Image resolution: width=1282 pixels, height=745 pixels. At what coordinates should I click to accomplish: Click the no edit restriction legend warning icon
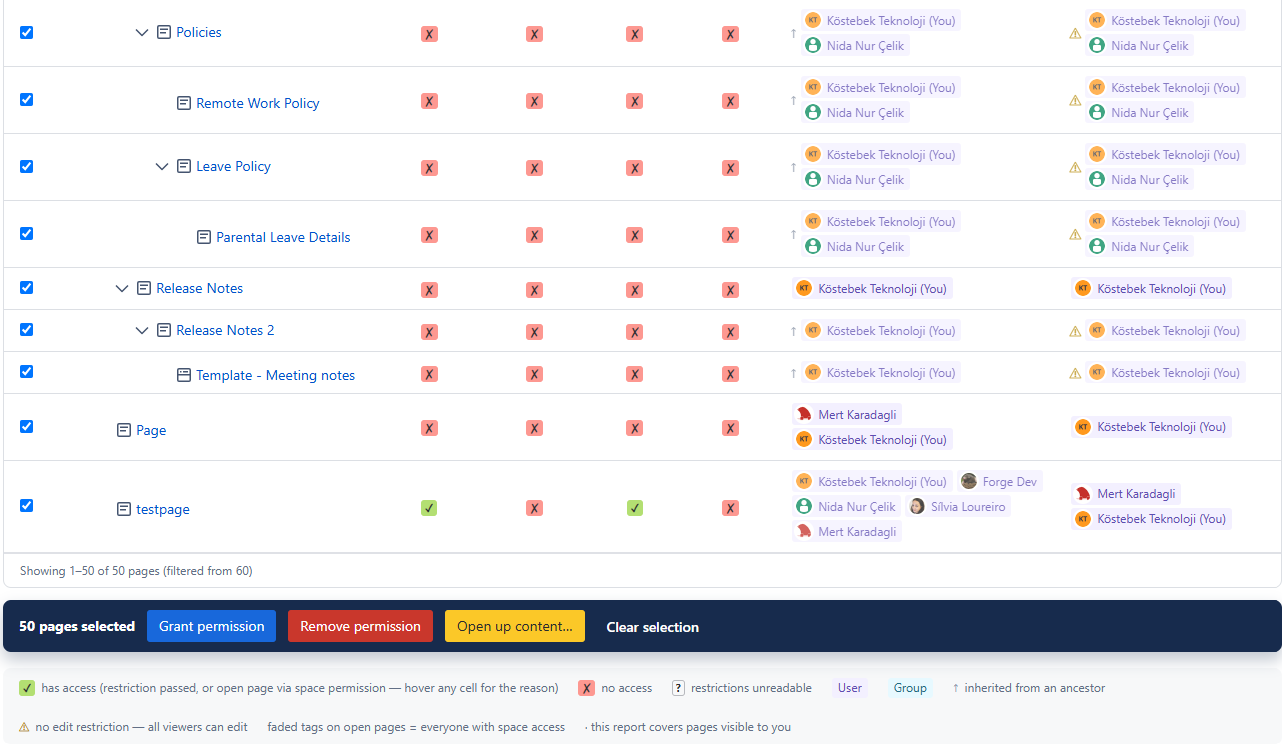click(x=25, y=727)
